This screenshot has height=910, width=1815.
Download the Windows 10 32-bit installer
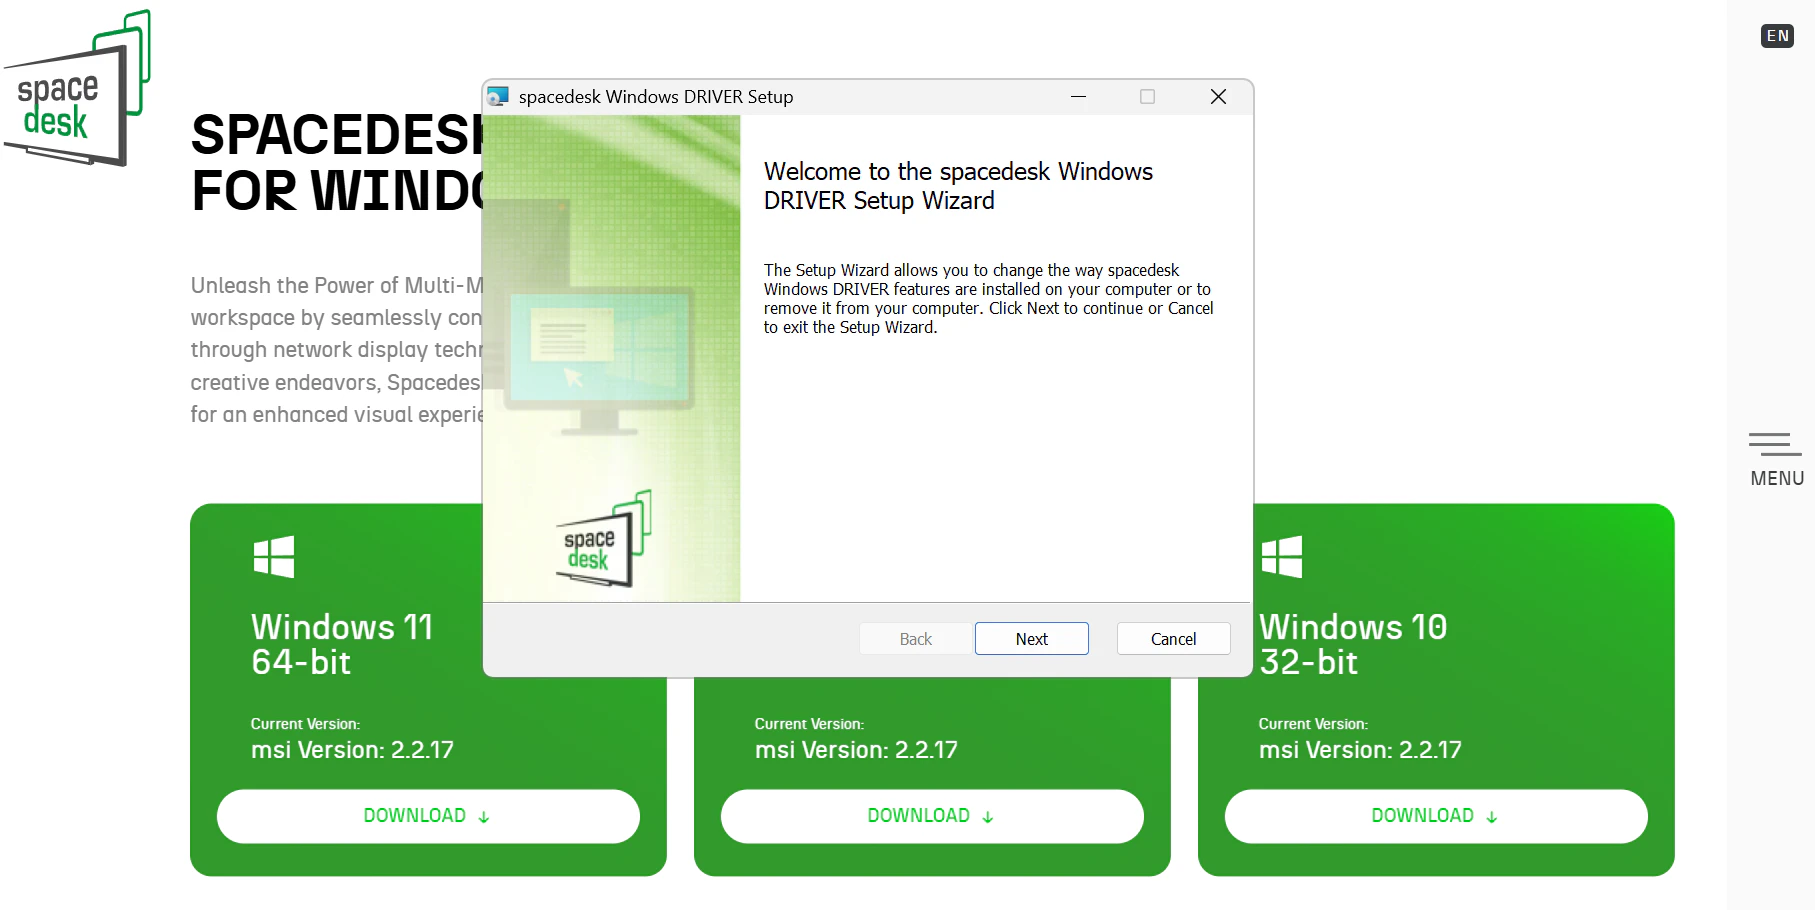pyautogui.click(x=1436, y=816)
